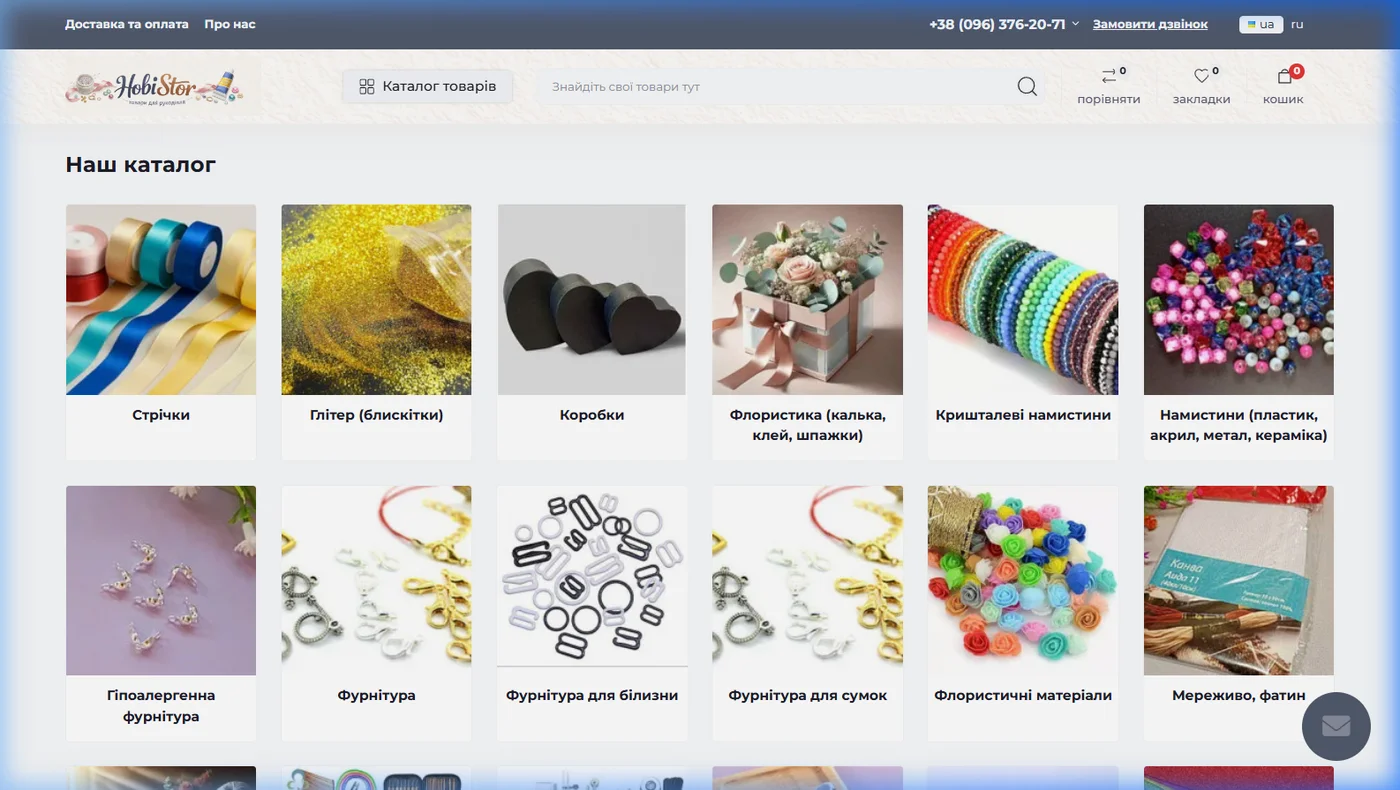
Task: Open the Про нас page
Action: (230, 24)
